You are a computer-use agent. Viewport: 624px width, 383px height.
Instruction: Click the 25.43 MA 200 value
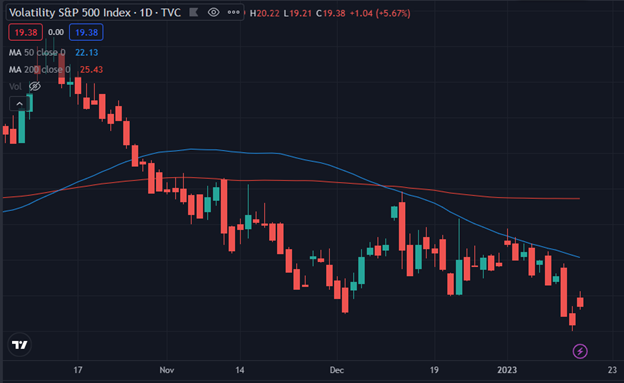[91, 70]
